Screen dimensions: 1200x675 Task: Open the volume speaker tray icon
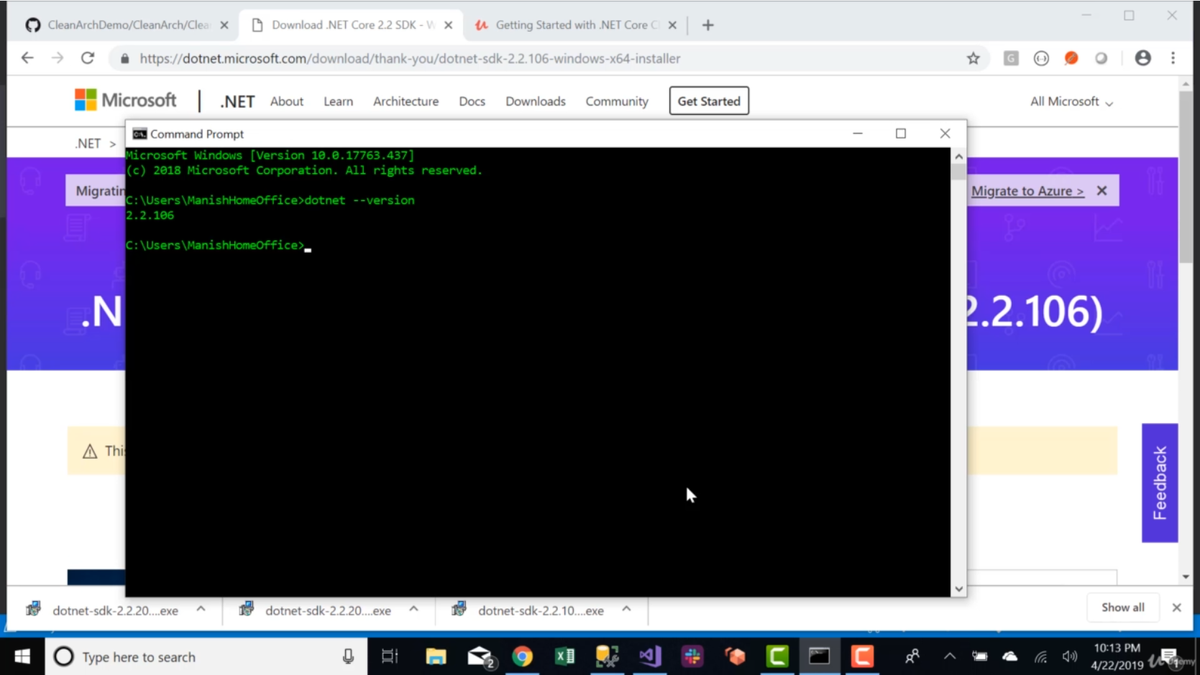pos(1070,657)
